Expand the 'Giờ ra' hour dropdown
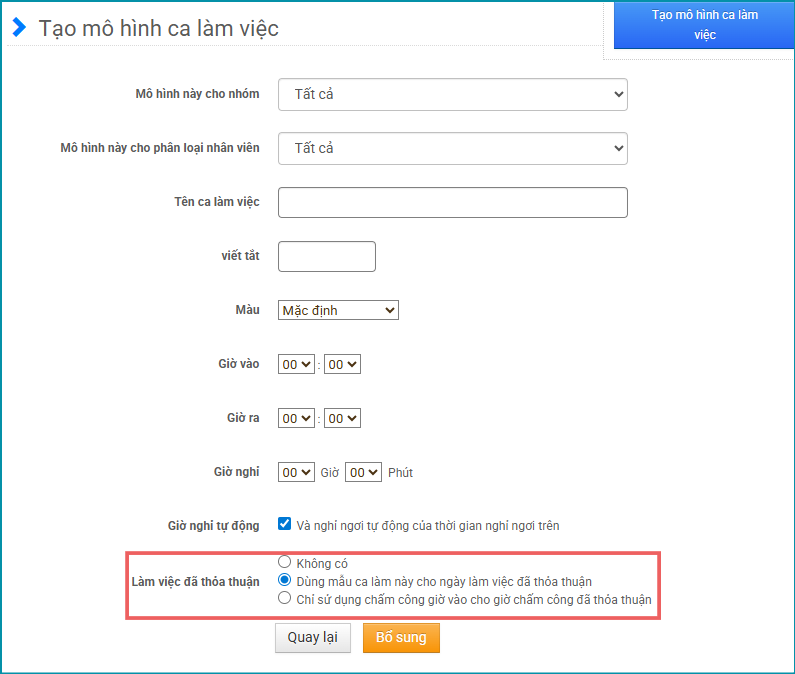This screenshot has height=674, width=795. click(297, 418)
